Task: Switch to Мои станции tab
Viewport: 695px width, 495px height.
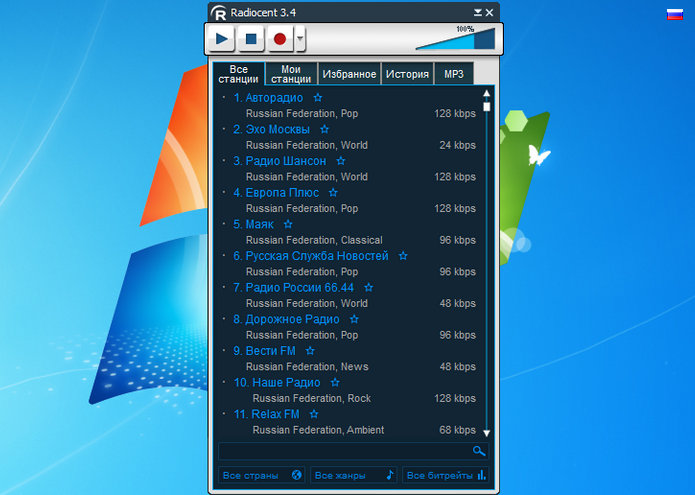Action: click(x=291, y=74)
